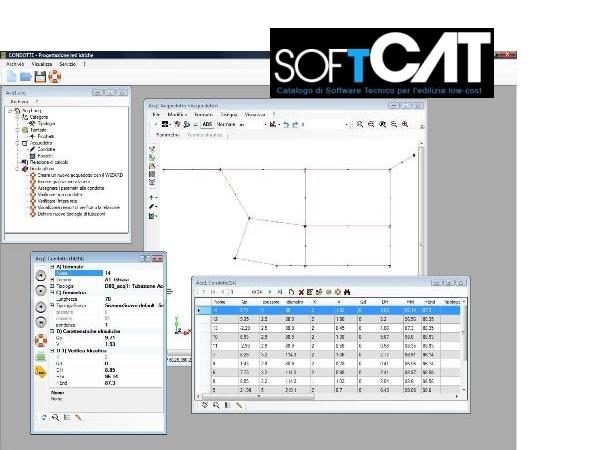Screen dimensions: 600x450
Task: Click the drawing canvas vertical scrollbar
Action: (x=421, y=209)
